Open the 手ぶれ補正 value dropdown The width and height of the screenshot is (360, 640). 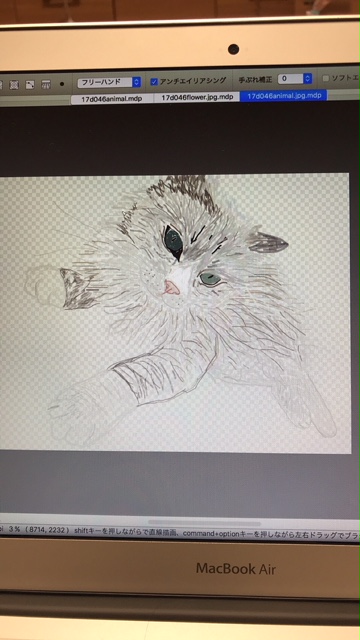pos(295,78)
